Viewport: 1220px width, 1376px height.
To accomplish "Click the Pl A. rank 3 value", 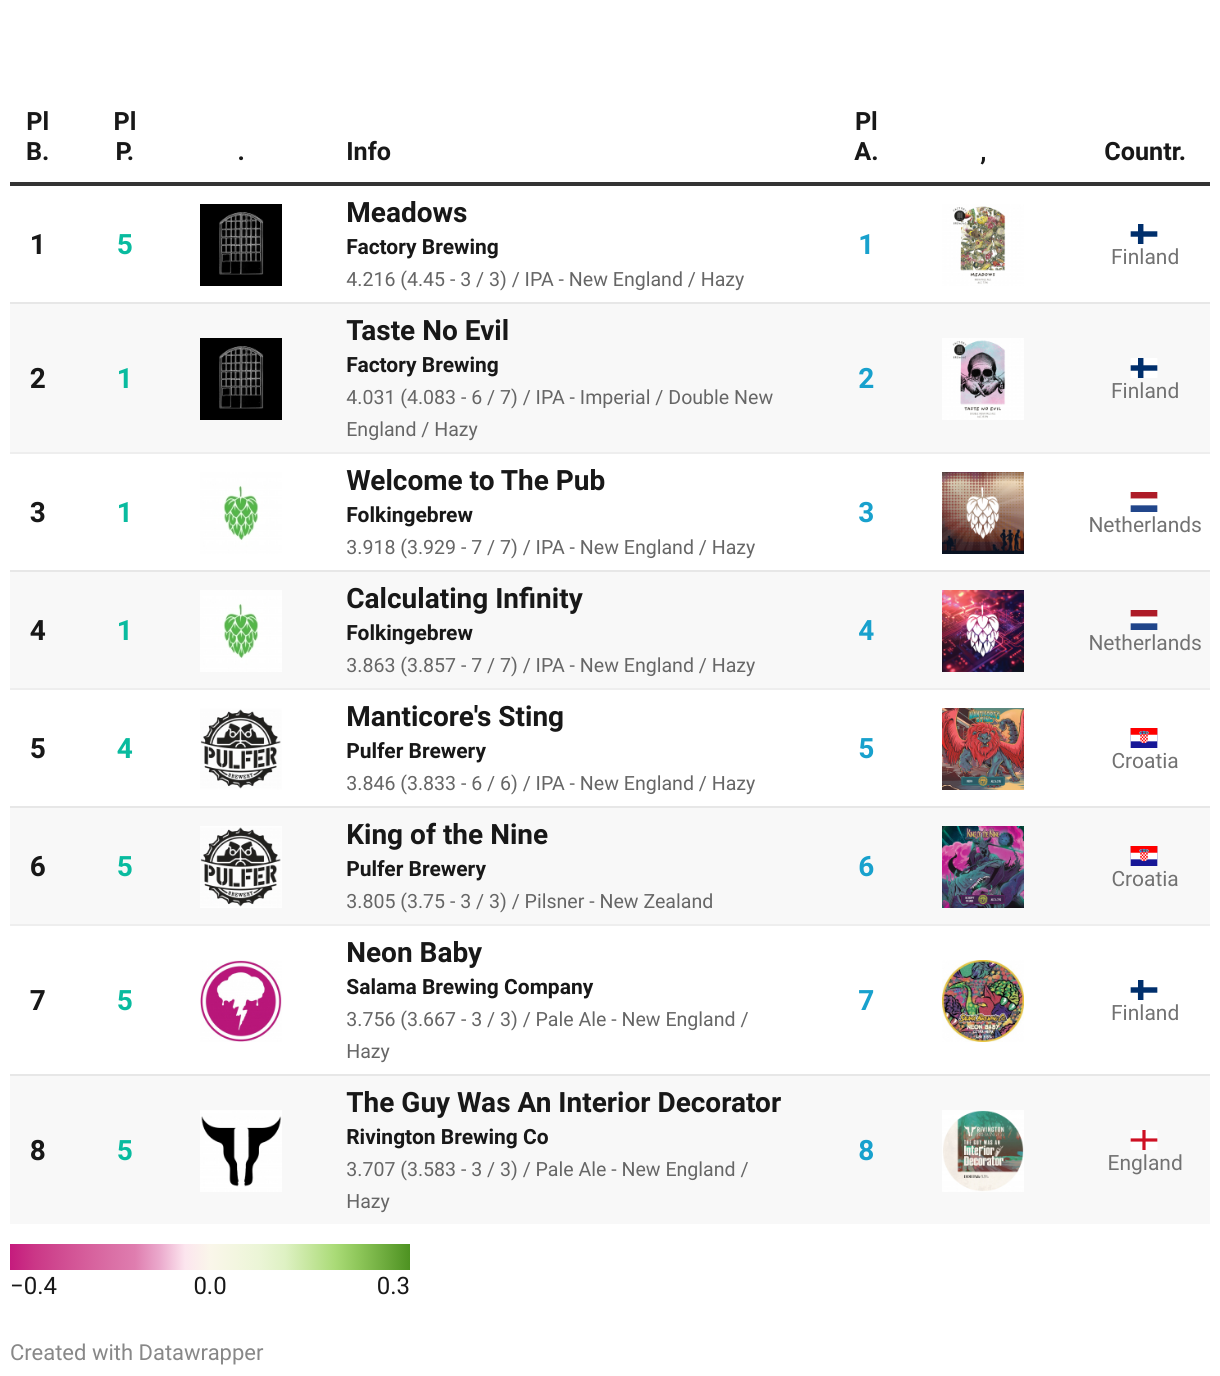I will 866,513.
